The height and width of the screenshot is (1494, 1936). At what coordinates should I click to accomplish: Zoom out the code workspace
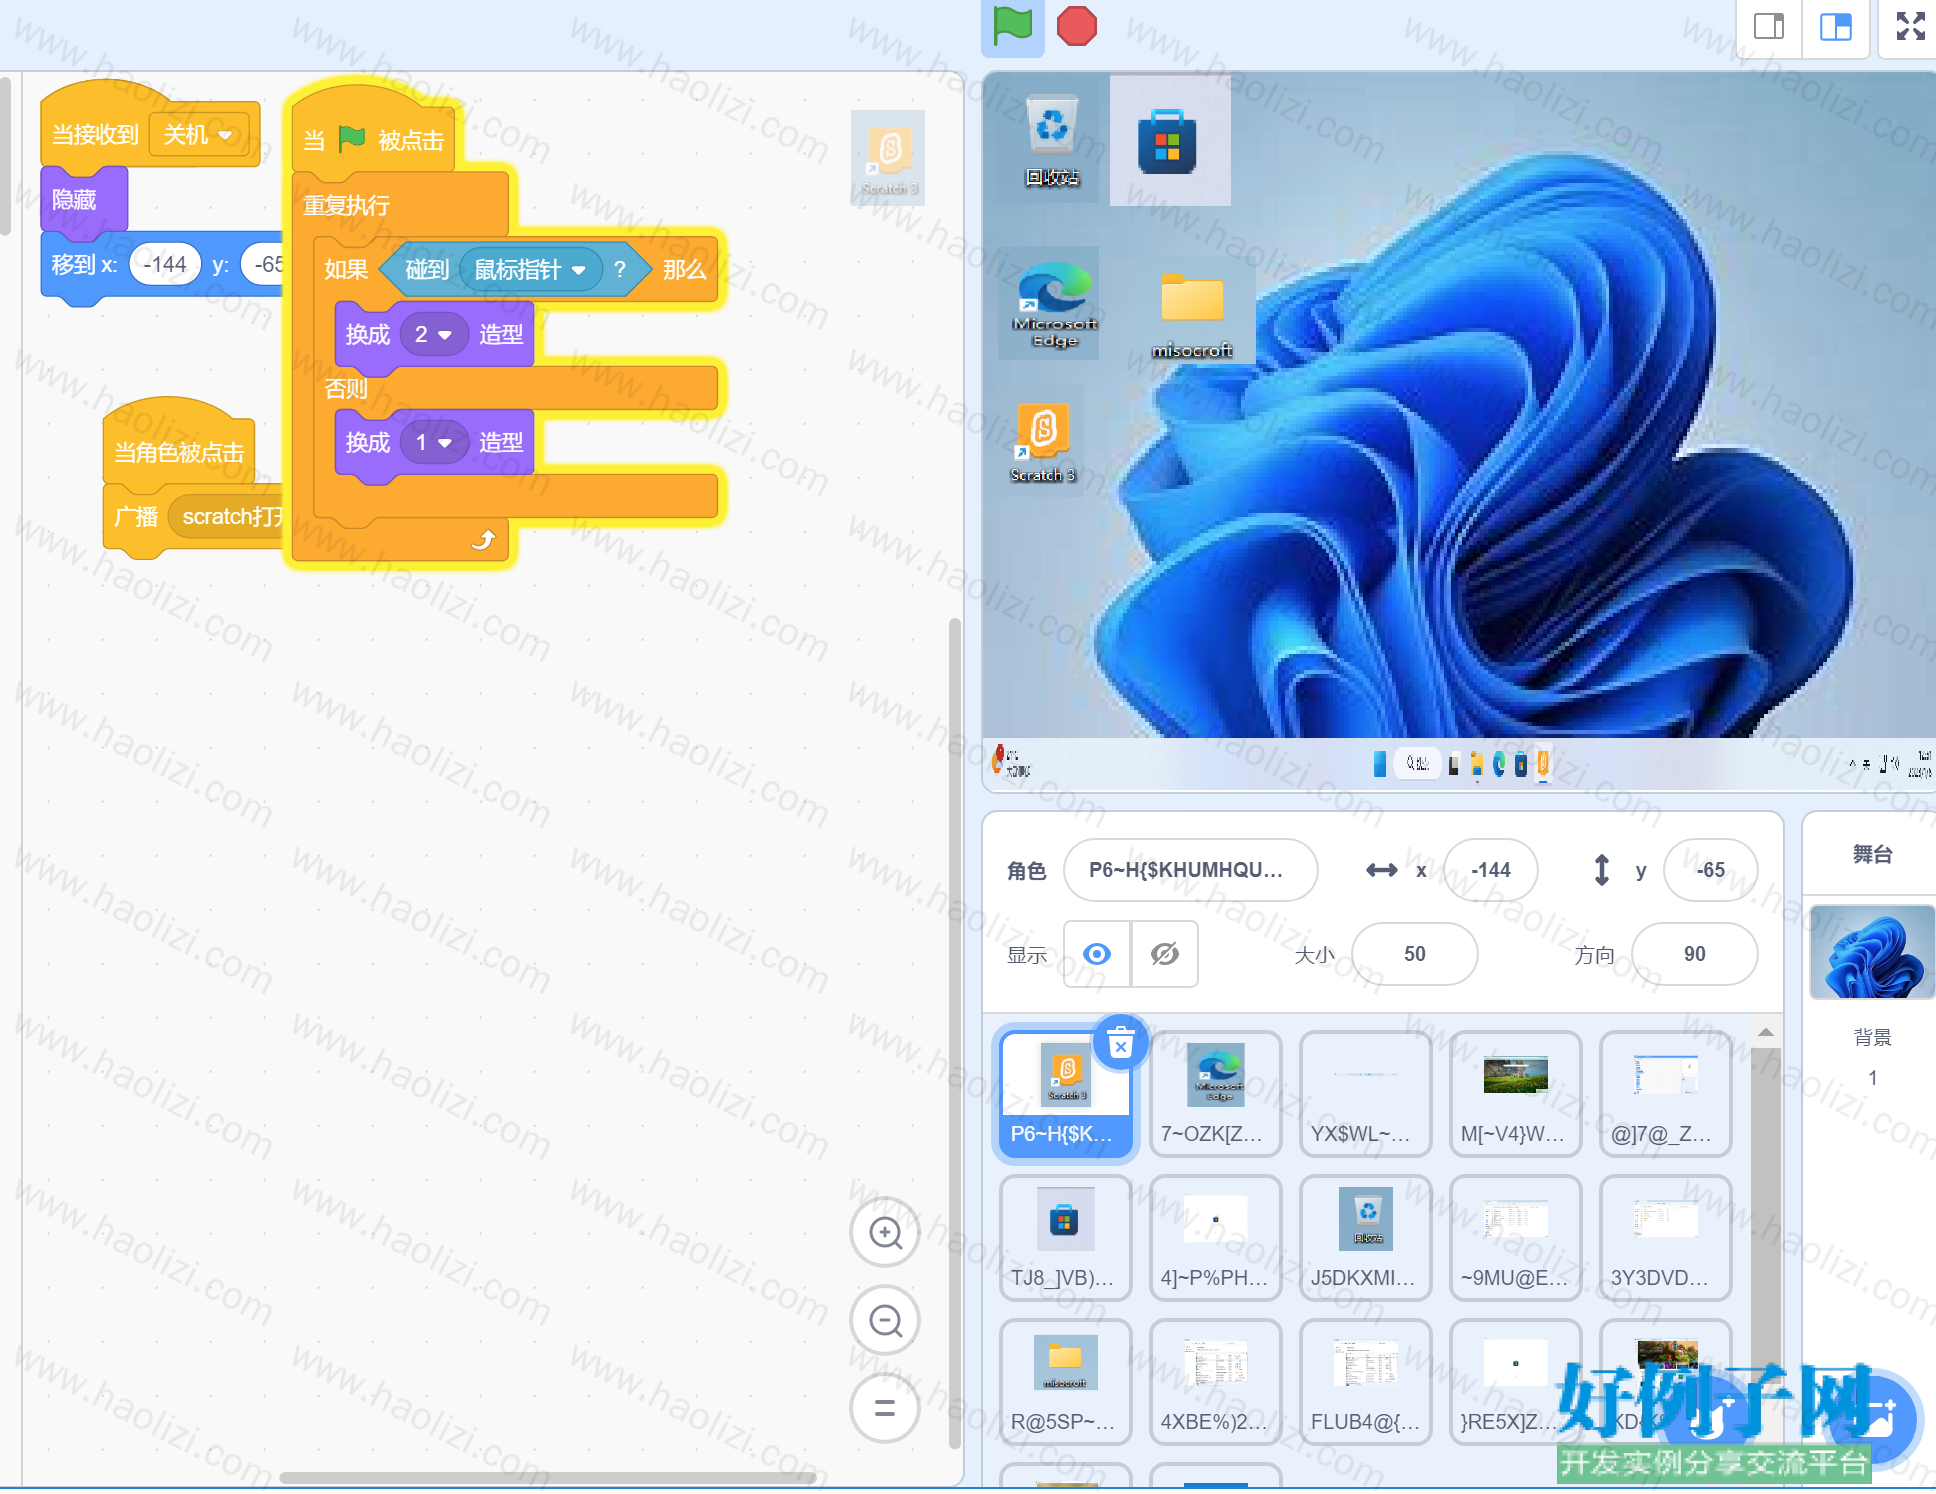tap(885, 1320)
